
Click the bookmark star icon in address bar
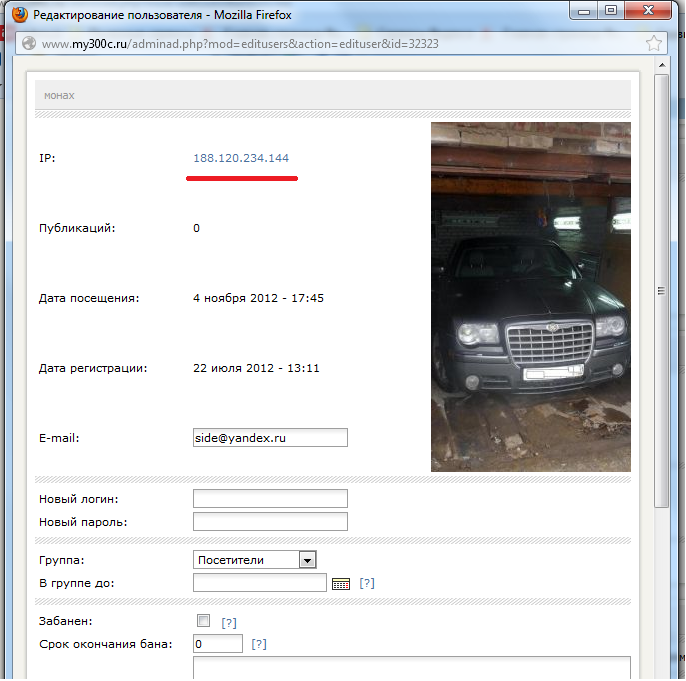tap(654, 43)
